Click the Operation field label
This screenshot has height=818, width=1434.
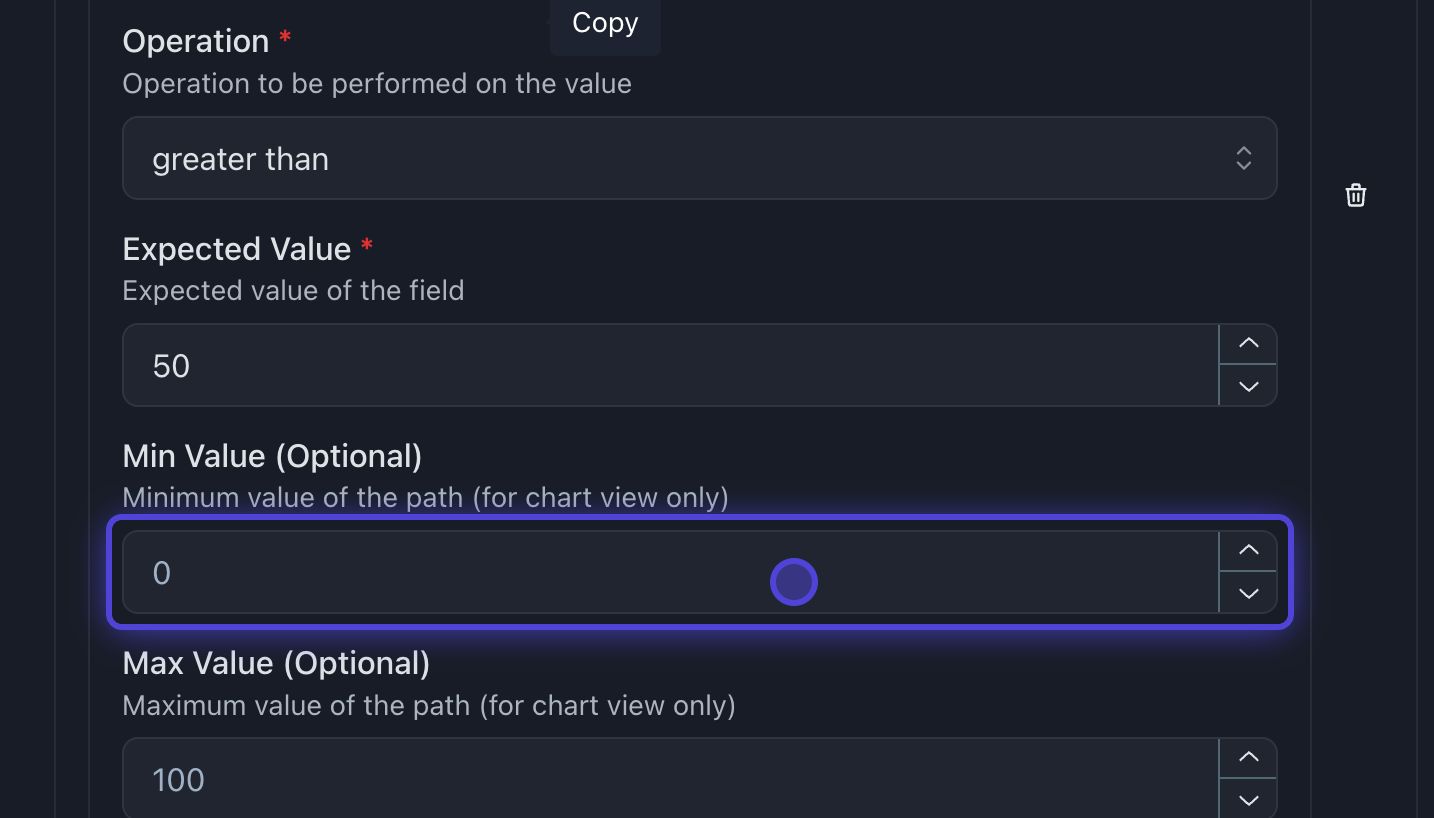(196, 42)
